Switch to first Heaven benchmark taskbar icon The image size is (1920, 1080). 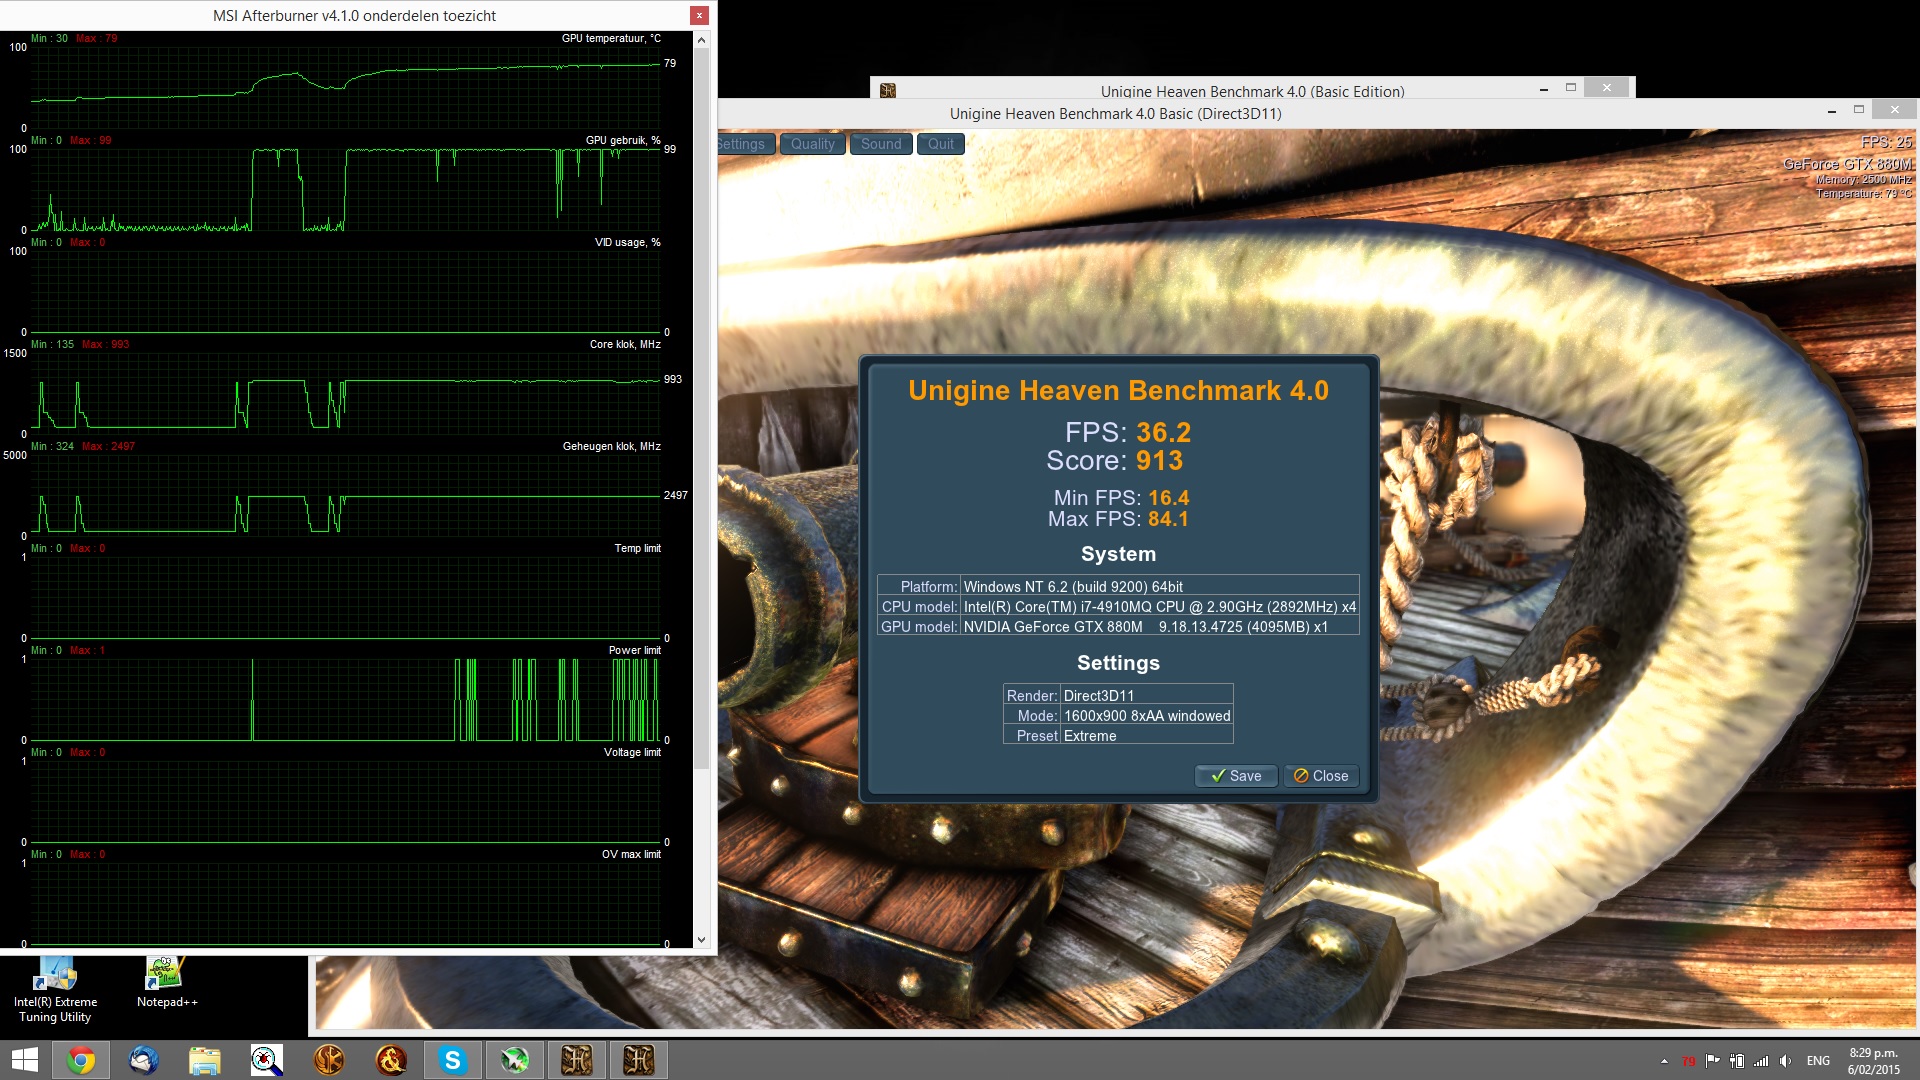tap(577, 1060)
